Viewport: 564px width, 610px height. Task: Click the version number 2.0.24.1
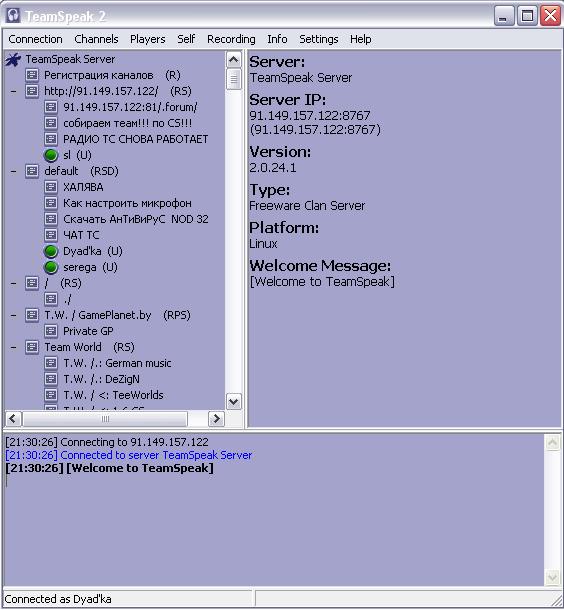coord(273,168)
